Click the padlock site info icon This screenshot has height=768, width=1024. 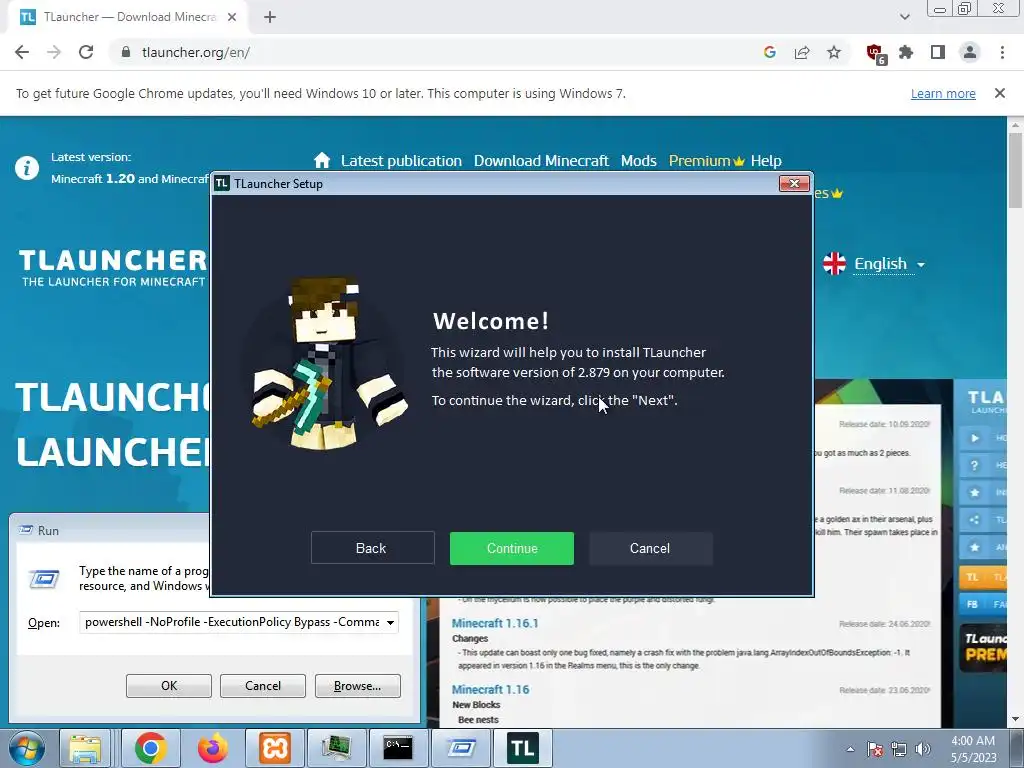click(x=126, y=52)
